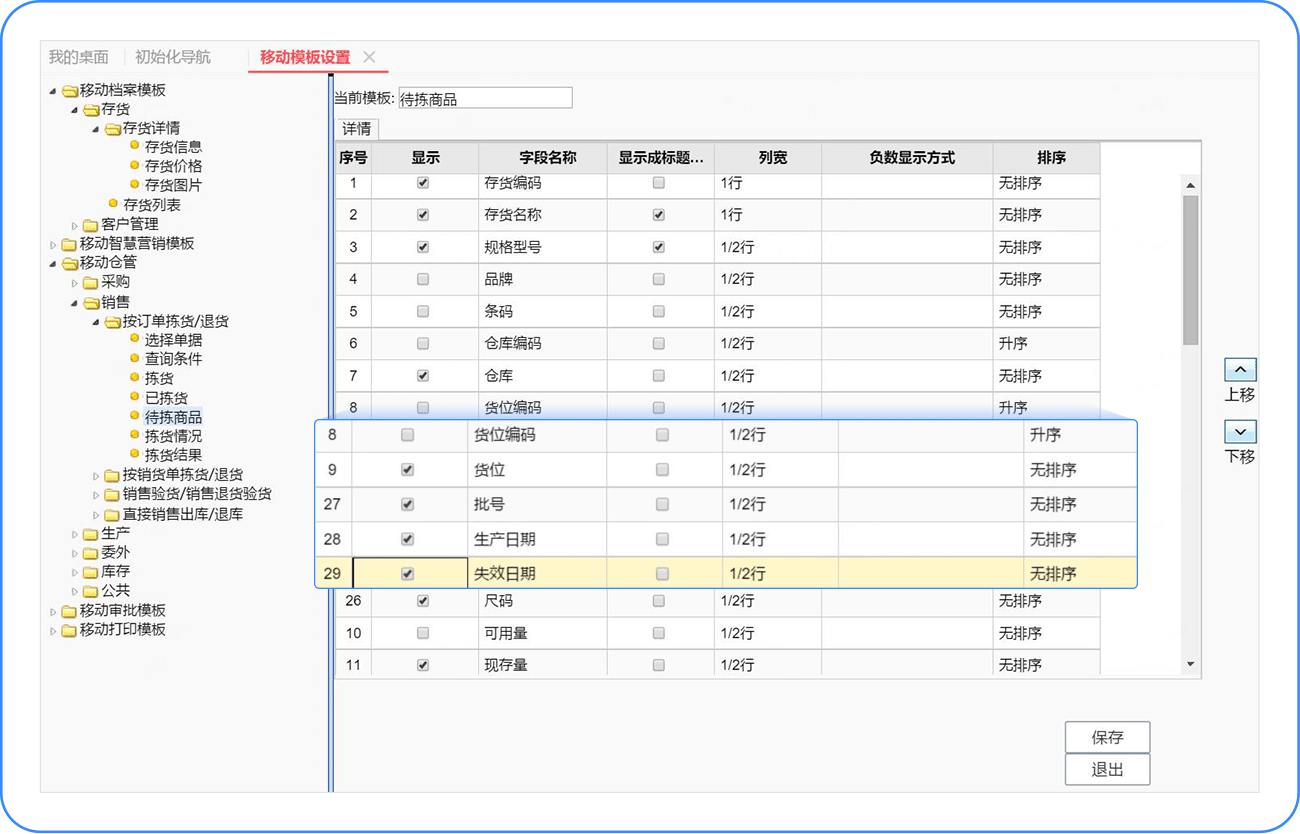Click the 下移 down-arrow icon
Image resolution: width=1300 pixels, height=834 pixels.
(x=1240, y=432)
